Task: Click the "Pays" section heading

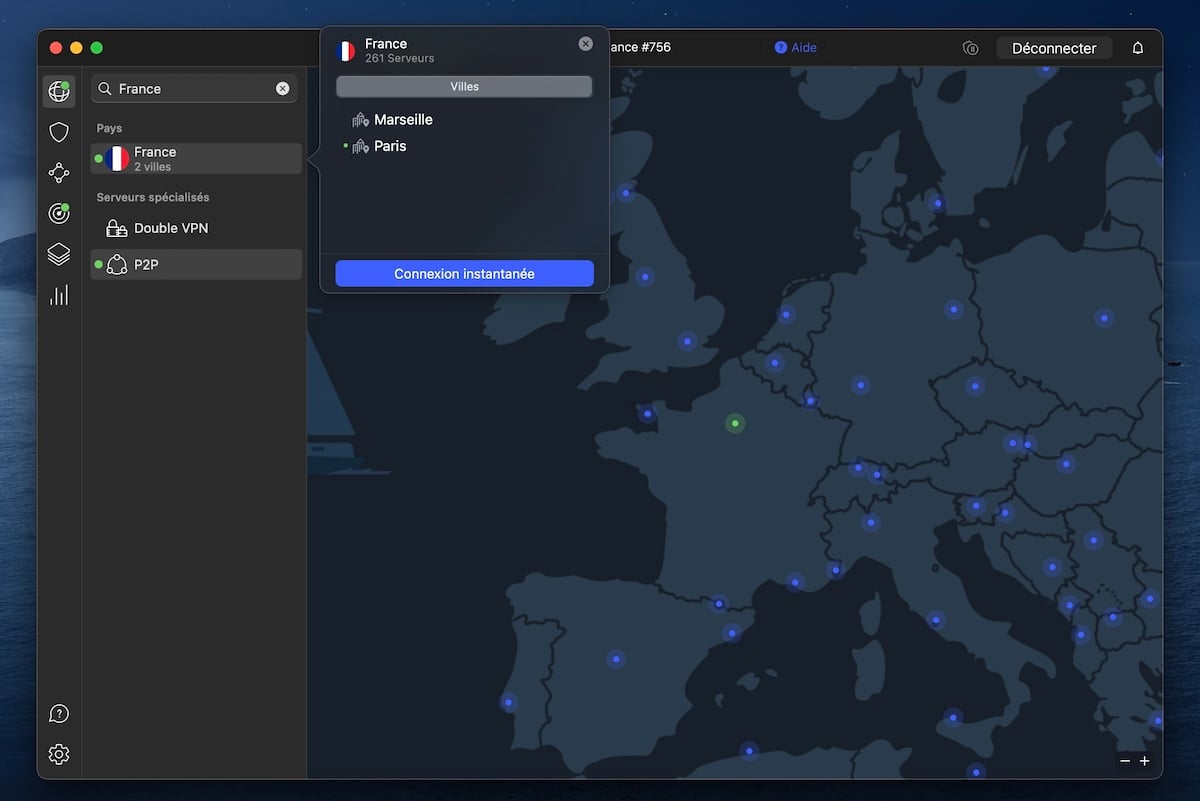Action: tap(109, 129)
